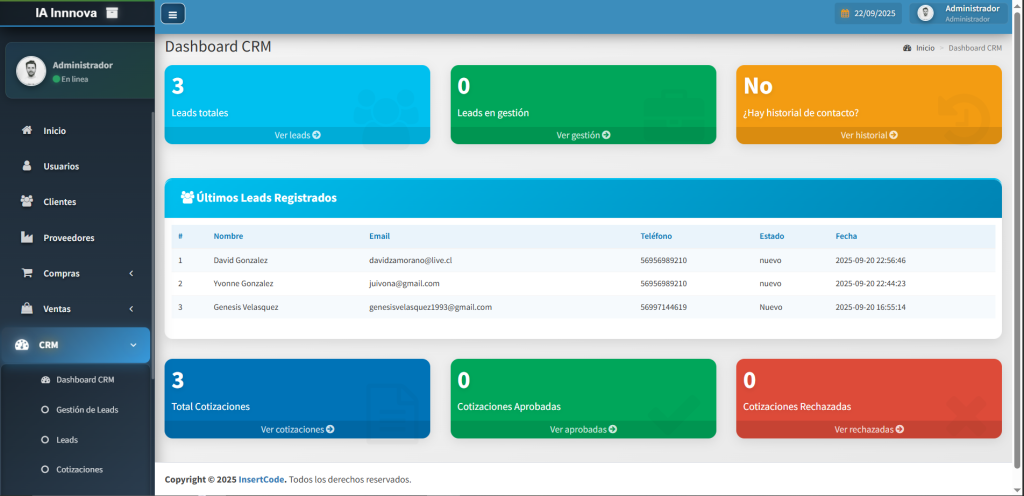
Task: Open Gestión de Leads in sidebar
Action: click(87, 409)
